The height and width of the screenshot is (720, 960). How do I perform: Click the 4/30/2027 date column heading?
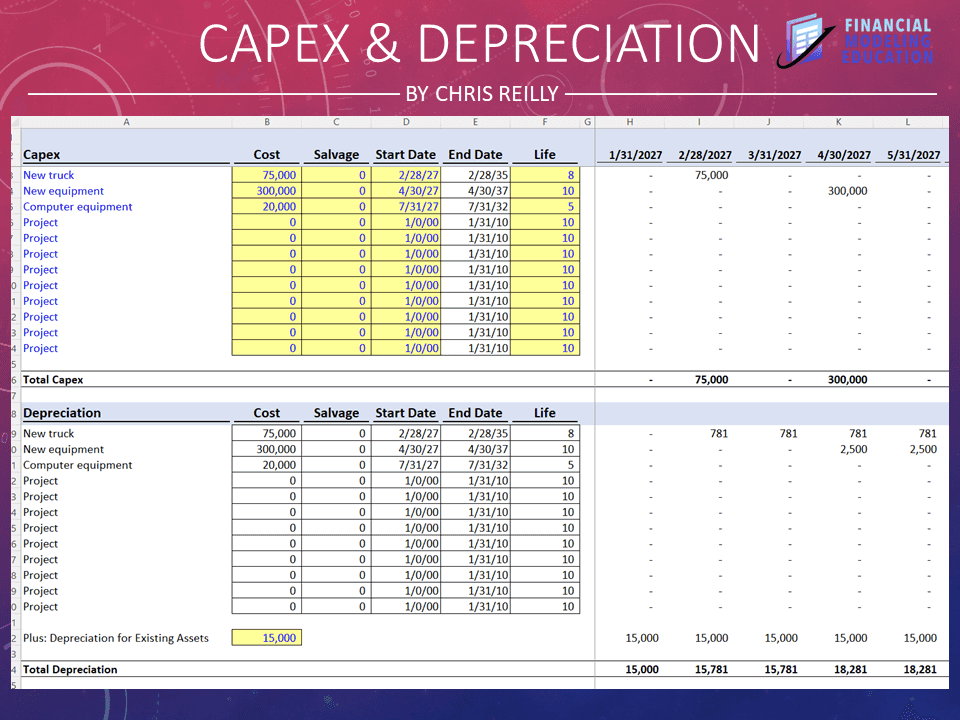tap(844, 156)
